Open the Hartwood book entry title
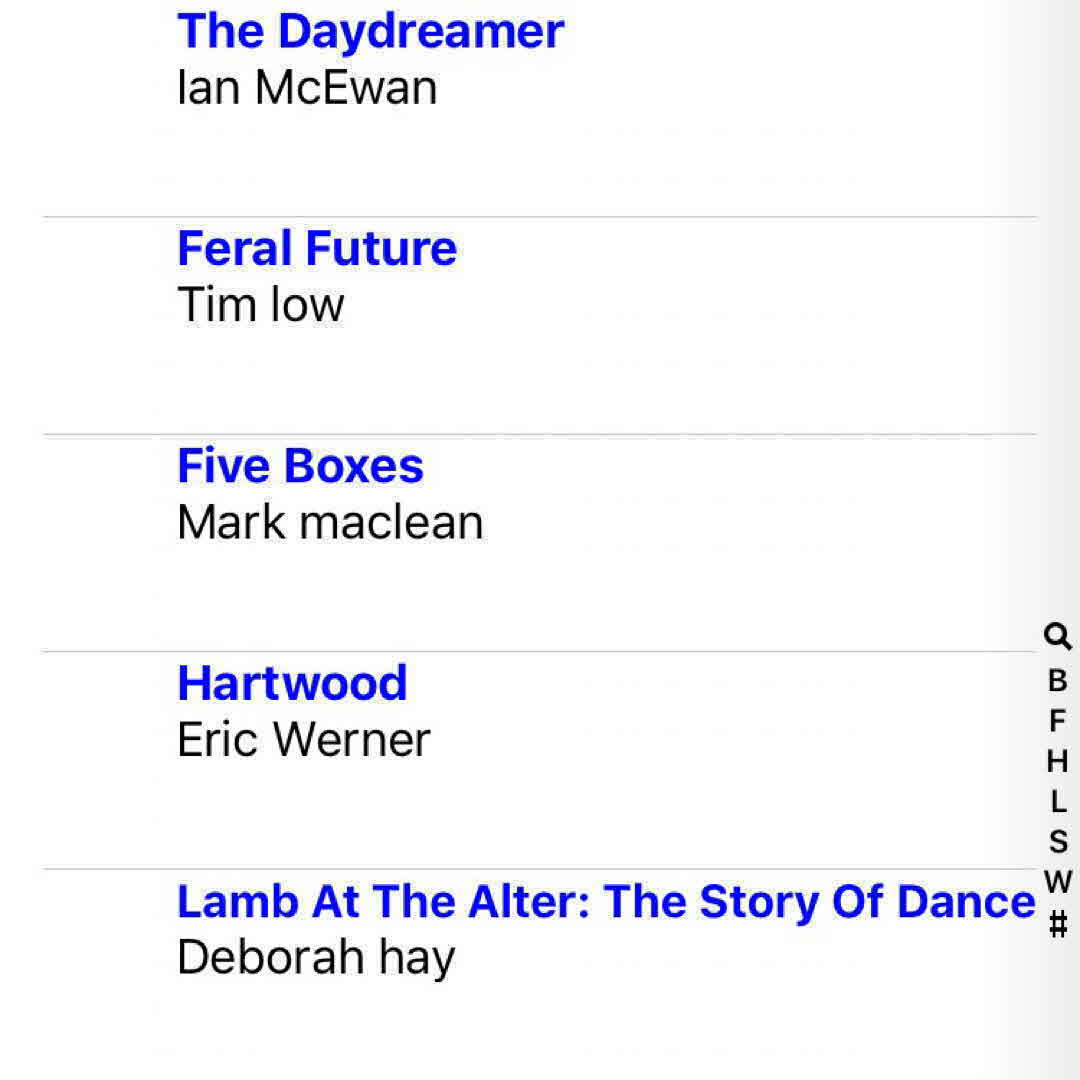The image size is (1080, 1080). click(292, 684)
